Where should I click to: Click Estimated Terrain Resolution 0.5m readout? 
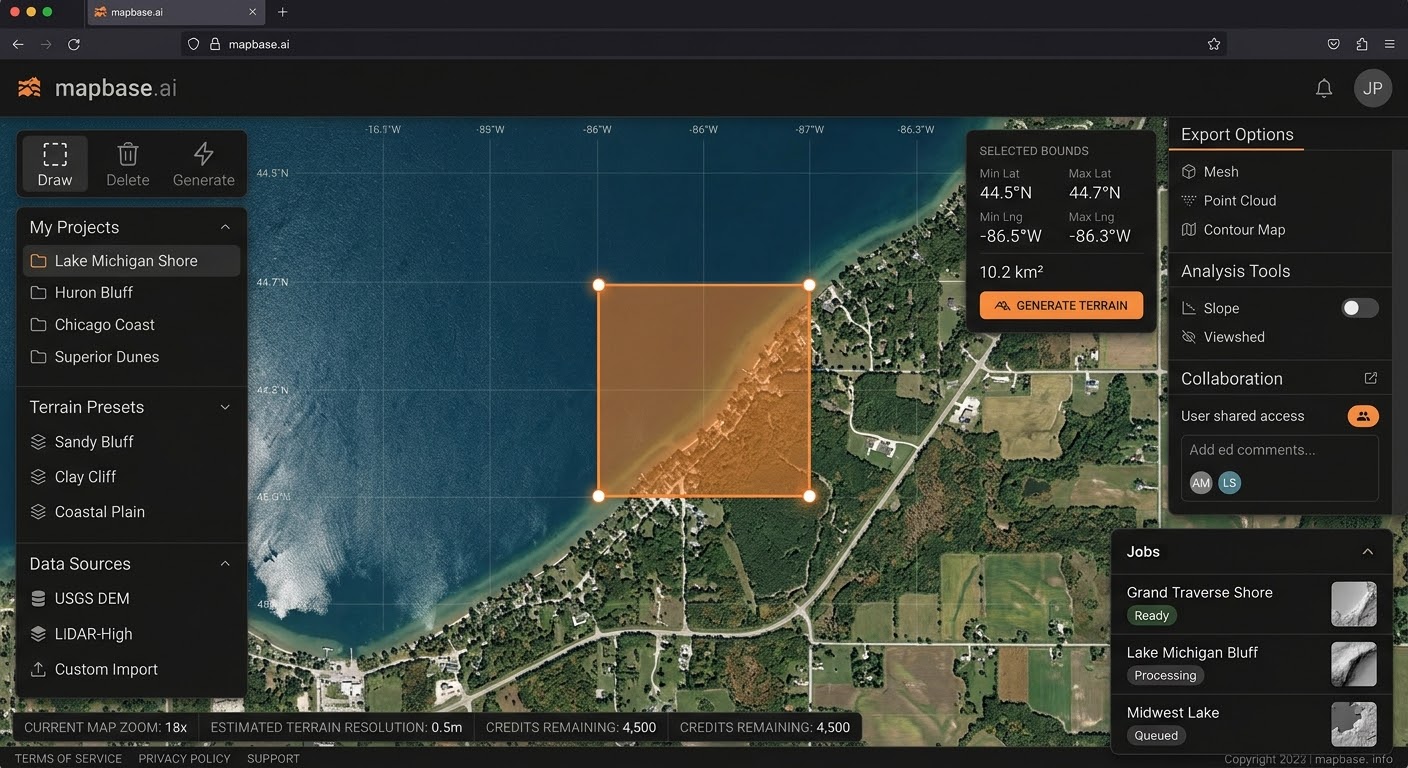pos(336,728)
